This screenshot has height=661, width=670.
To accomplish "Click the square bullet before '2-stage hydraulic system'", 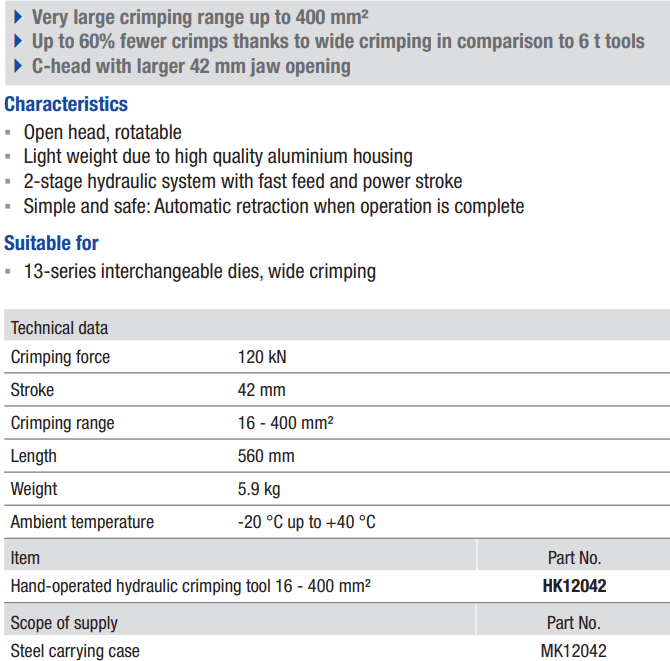I will [x=8, y=182].
